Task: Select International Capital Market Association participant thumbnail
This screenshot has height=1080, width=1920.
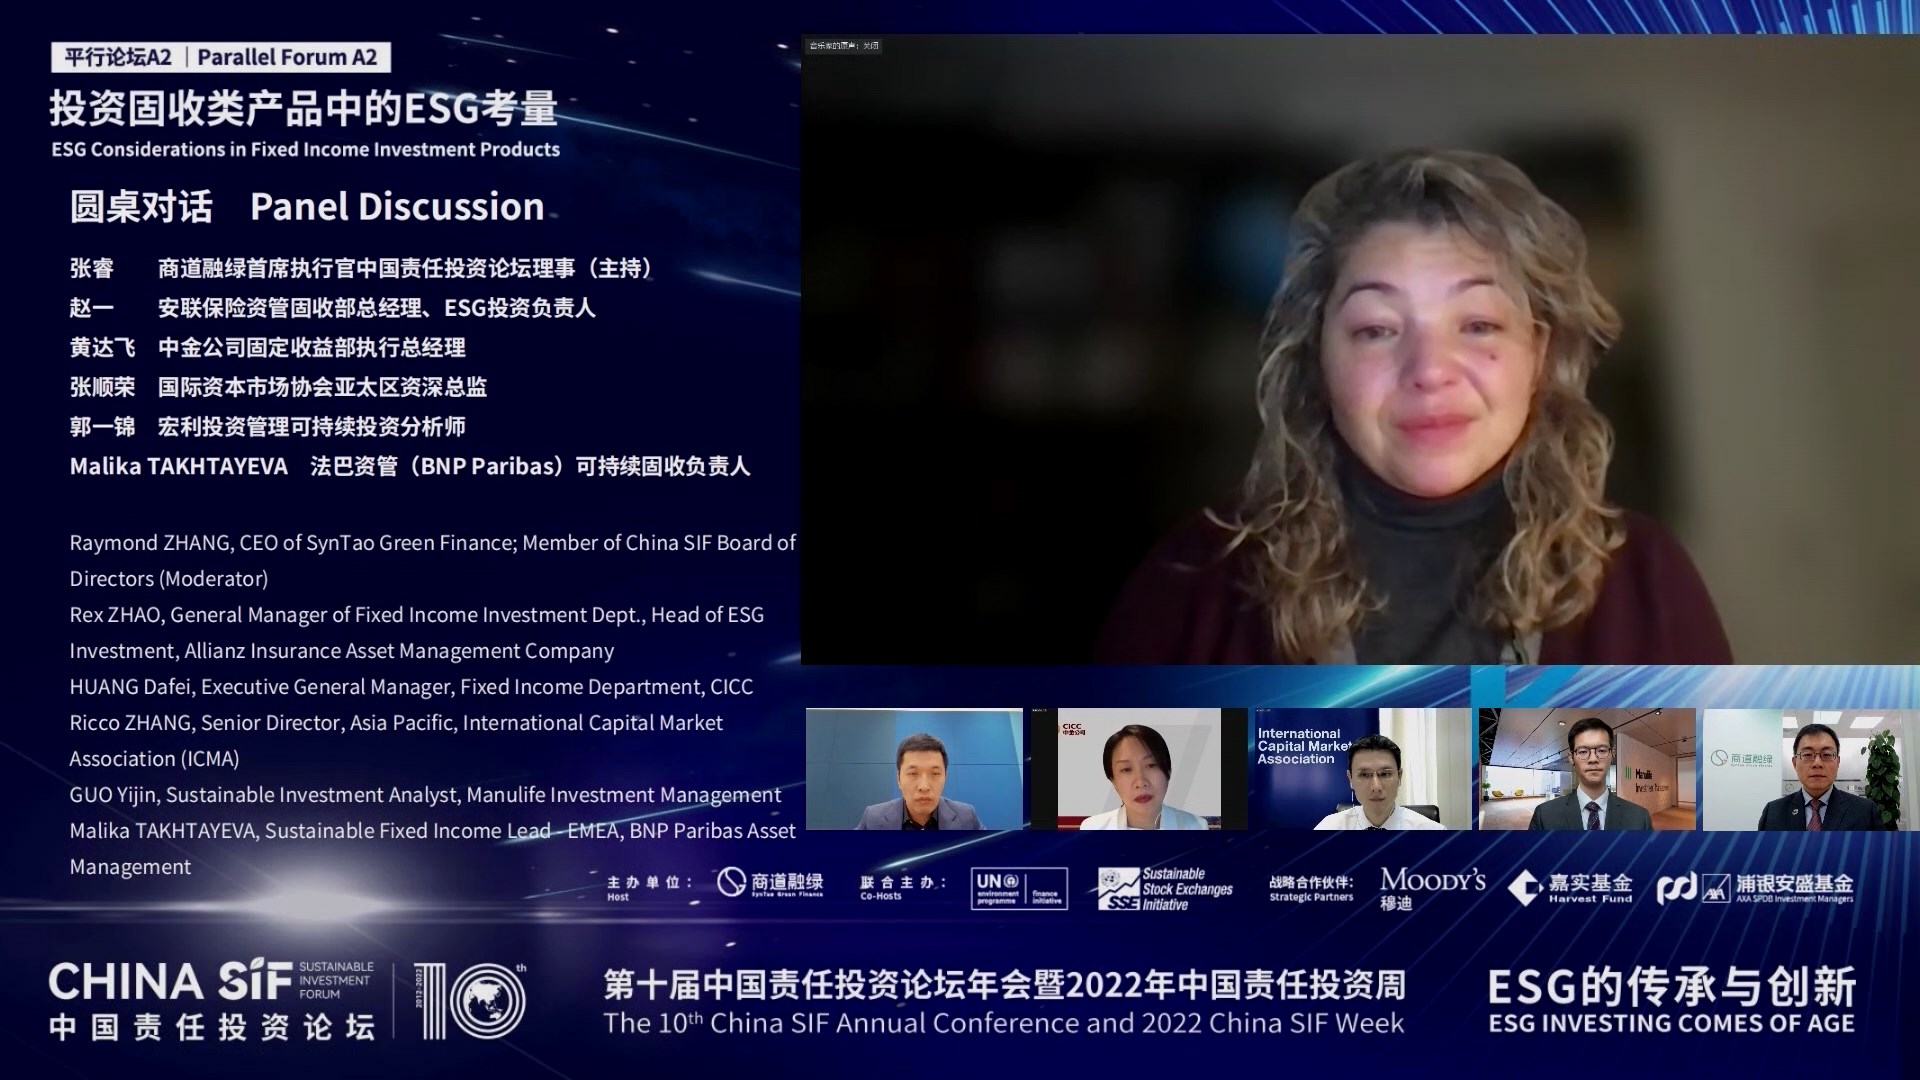Action: (x=1362, y=769)
